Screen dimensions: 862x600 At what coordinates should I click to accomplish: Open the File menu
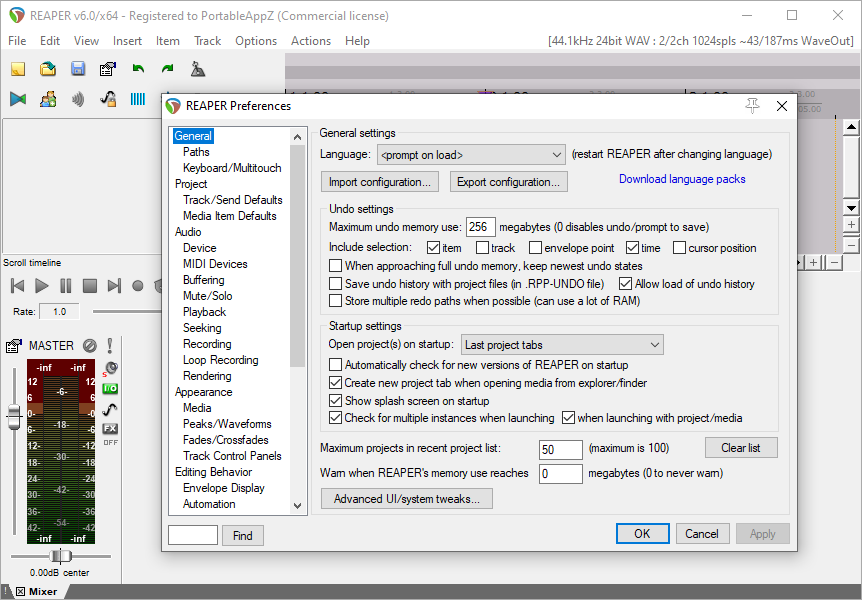17,41
